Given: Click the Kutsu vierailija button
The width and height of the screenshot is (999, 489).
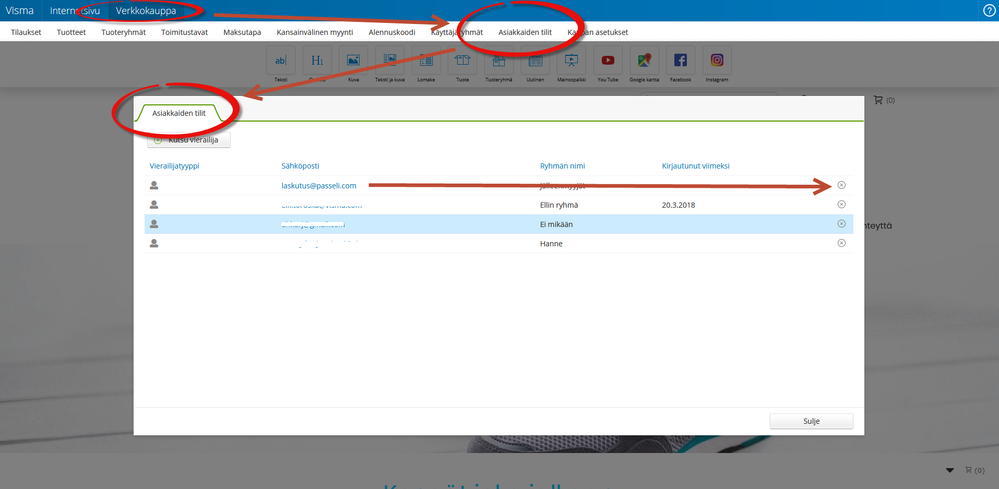Looking at the screenshot, I should pos(189,139).
